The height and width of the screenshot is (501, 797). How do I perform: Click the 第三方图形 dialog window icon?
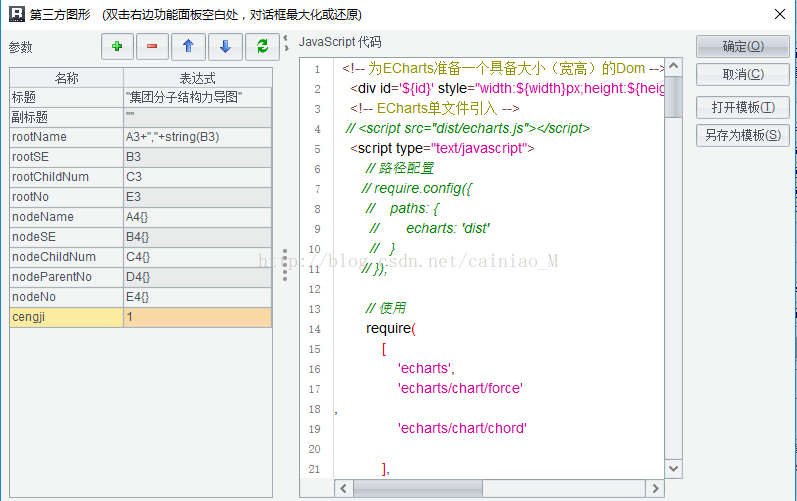click(17, 14)
